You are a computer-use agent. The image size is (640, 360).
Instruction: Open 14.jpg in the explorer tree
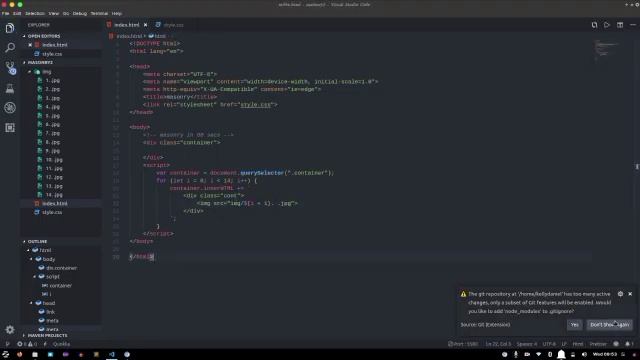pyautogui.click(x=54, y=195)
